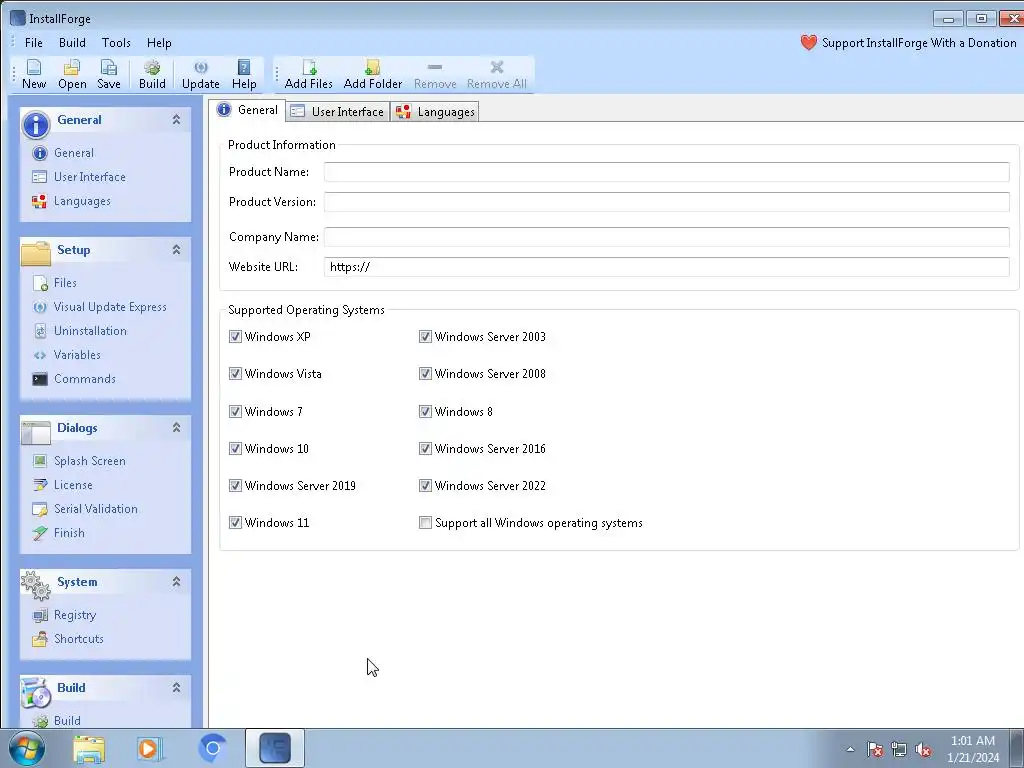Click into the Website URL field
This screenshot has height=768, width=1024.
667,266
